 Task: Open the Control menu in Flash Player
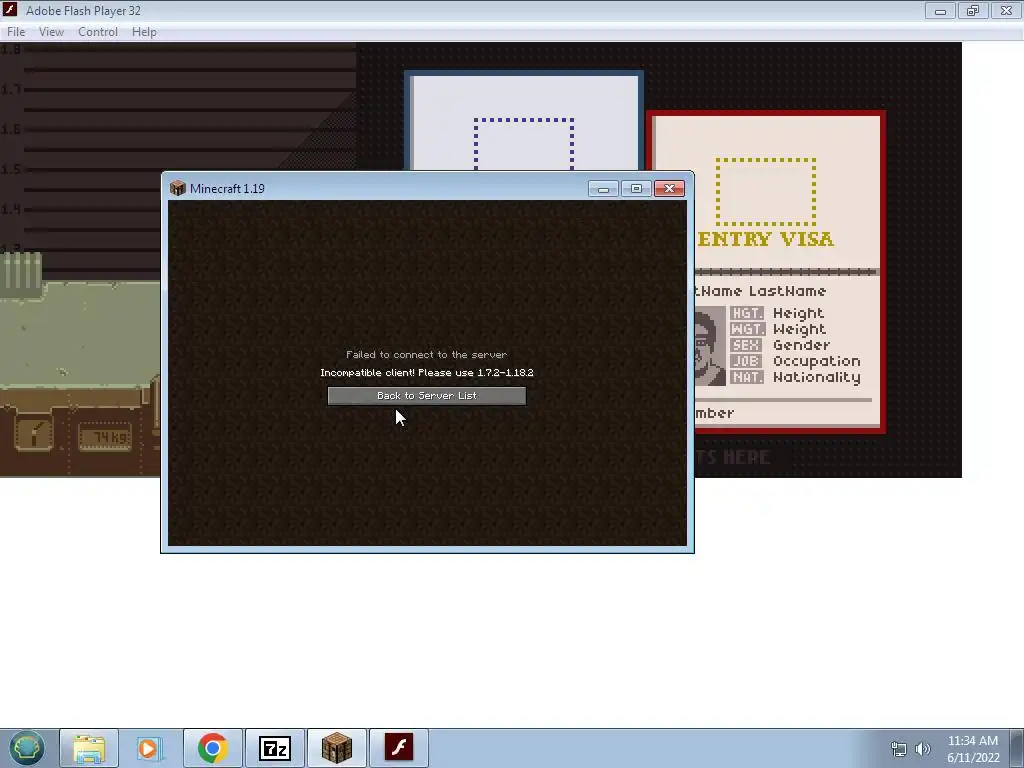(98, 32)
